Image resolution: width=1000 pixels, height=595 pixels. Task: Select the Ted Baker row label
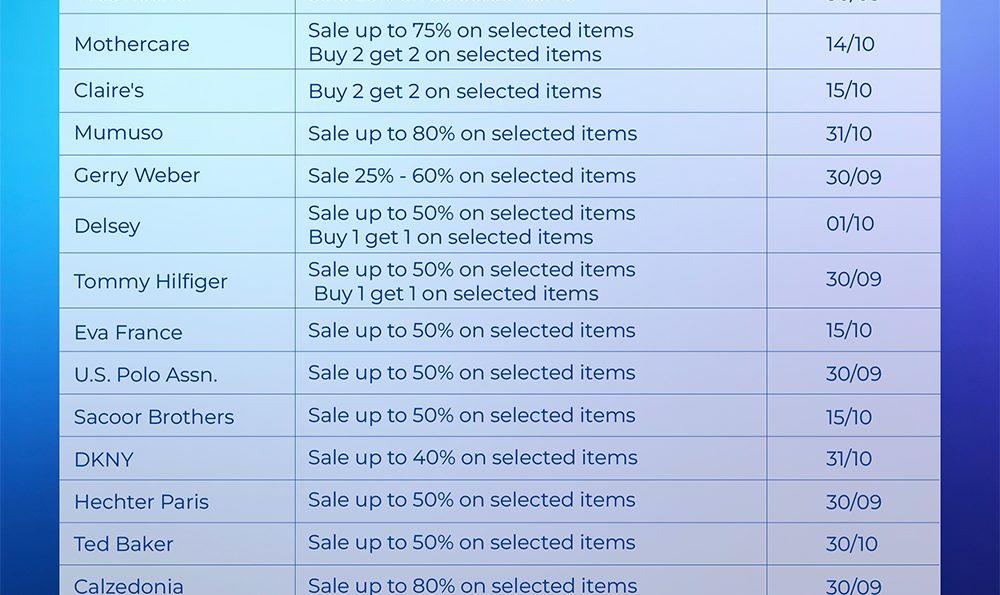[123, 545]
